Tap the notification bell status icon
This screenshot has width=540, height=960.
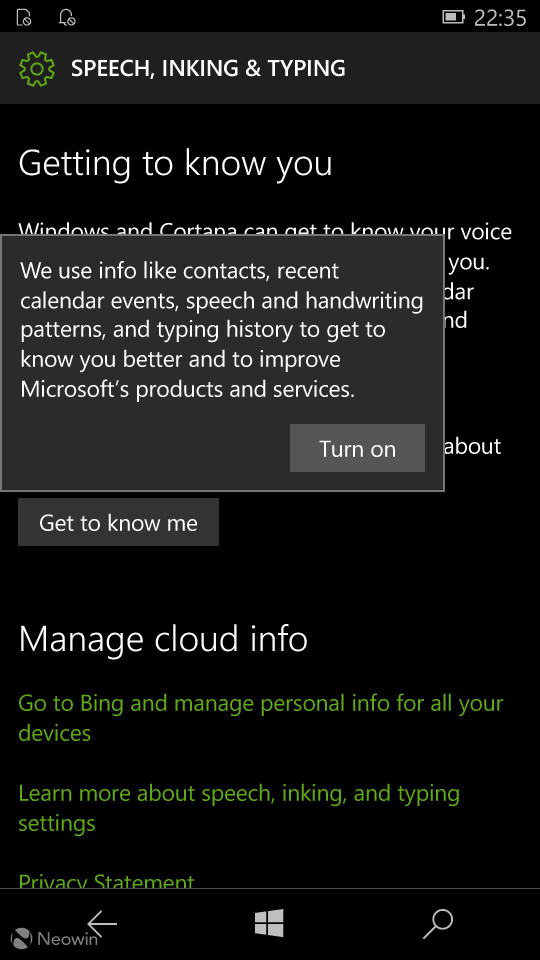(66, 18)
